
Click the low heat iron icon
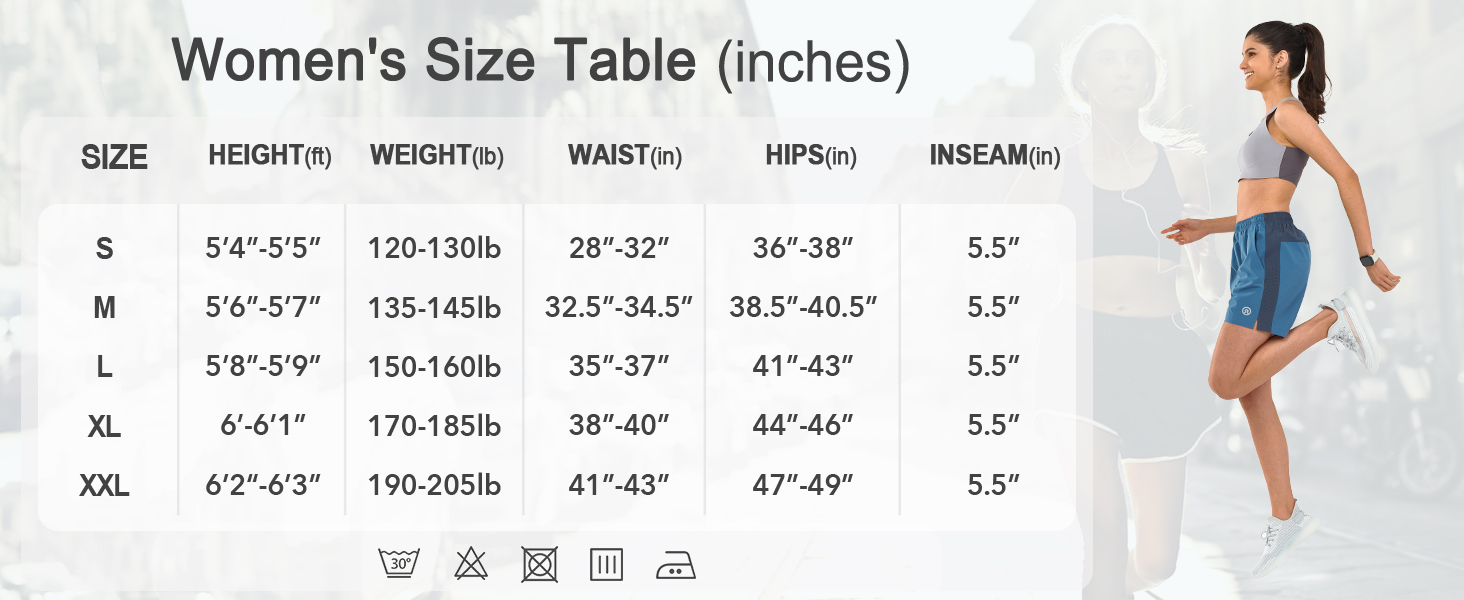tap(675, 566)
